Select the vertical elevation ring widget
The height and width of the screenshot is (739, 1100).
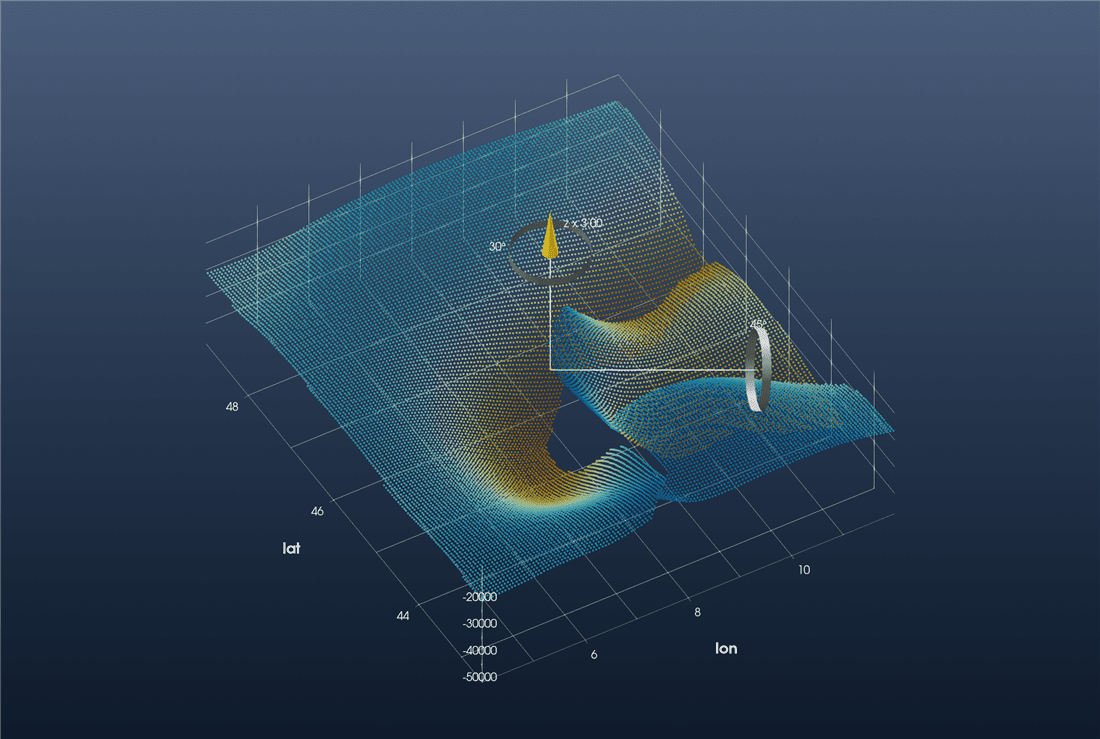(x=758, y=368)
